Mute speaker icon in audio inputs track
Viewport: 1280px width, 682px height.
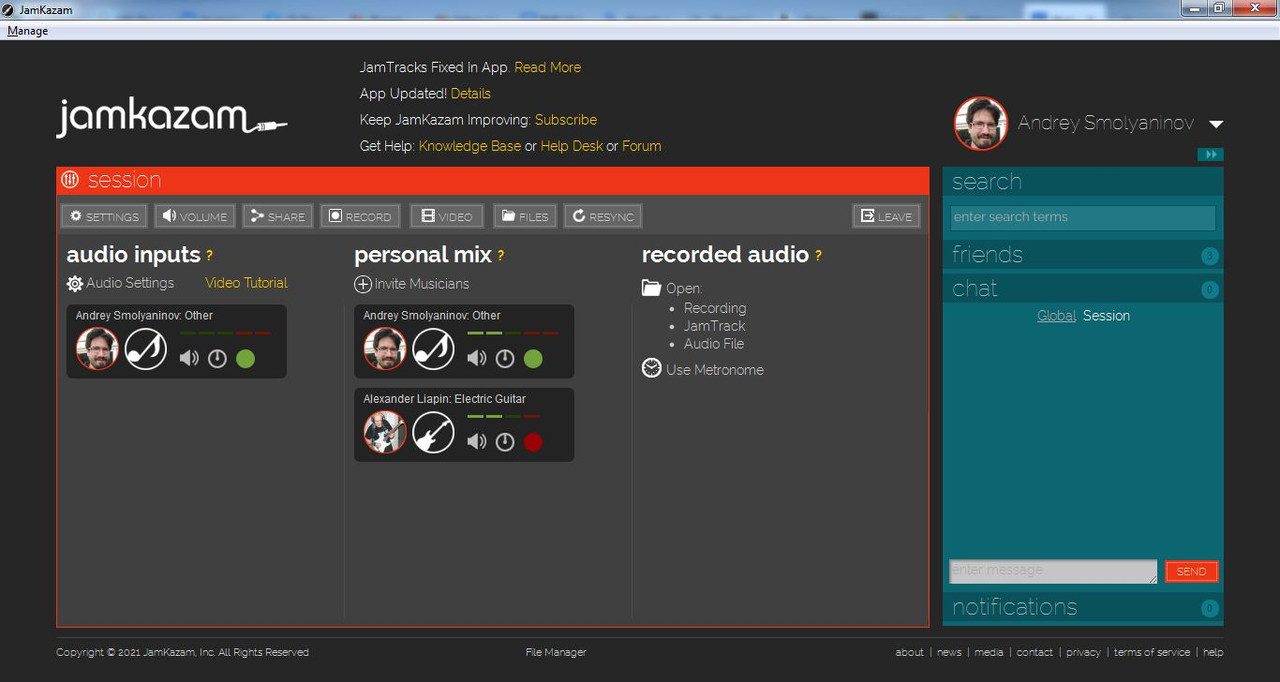point(189,358)
